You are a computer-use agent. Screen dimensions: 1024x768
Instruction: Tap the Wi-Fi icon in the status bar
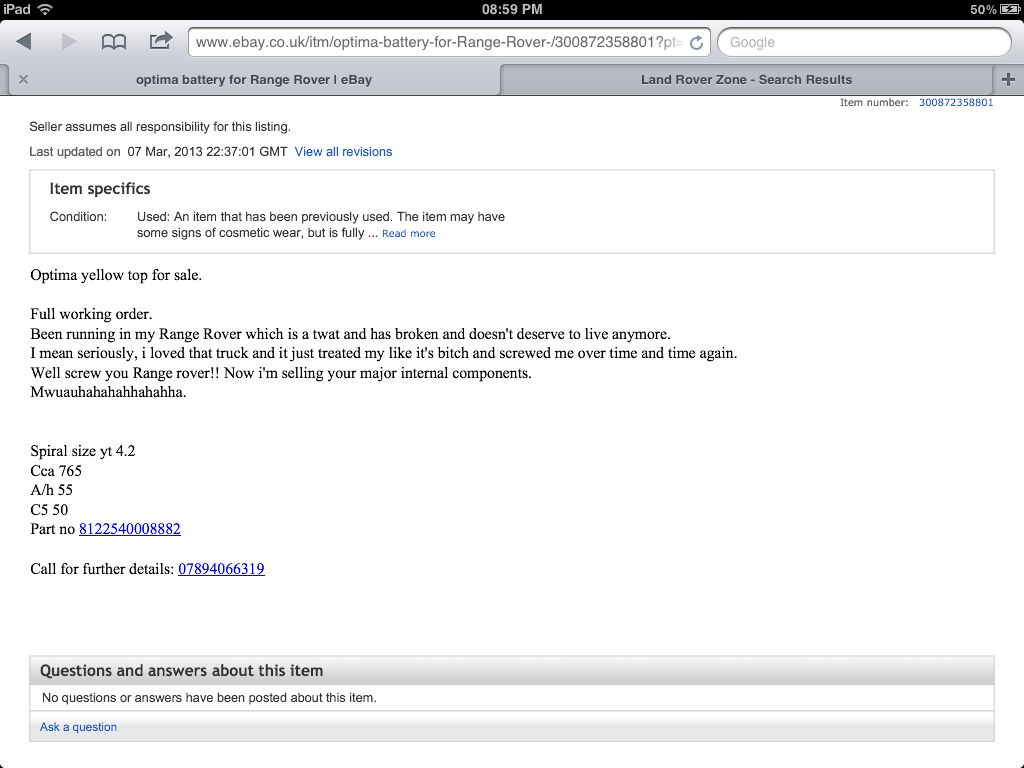(45, 9)
